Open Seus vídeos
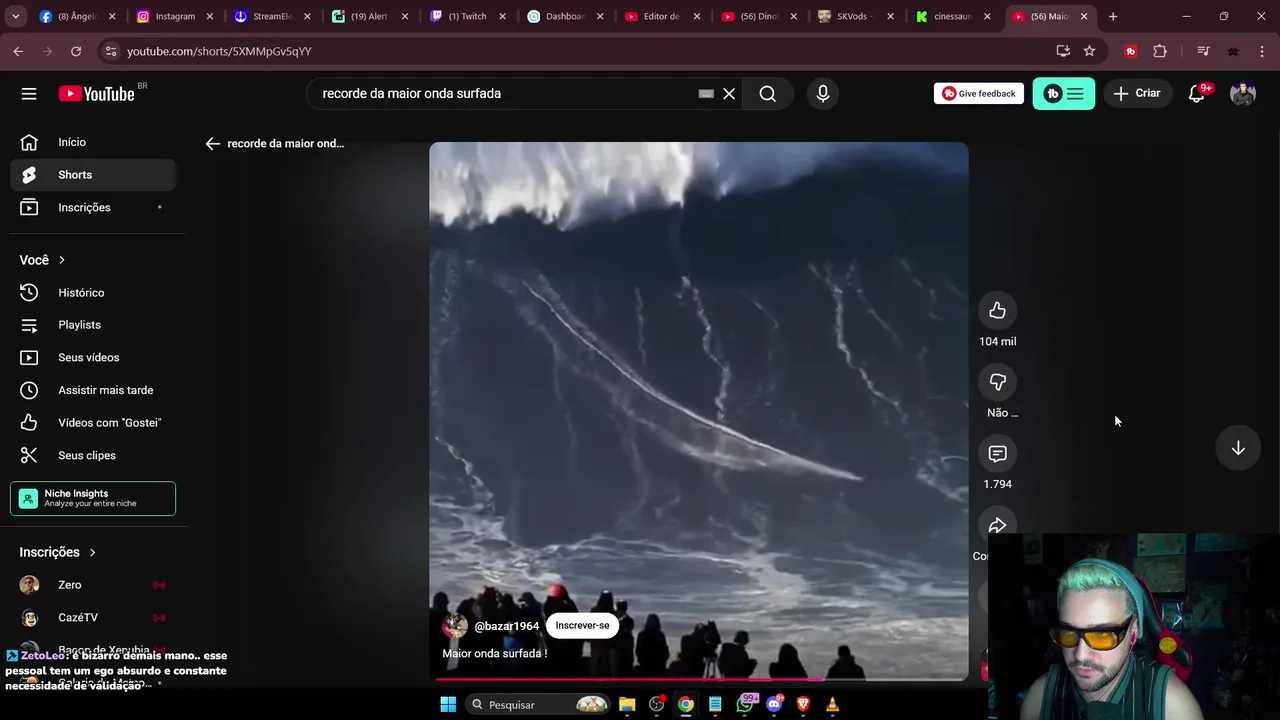 click(93, 357)
